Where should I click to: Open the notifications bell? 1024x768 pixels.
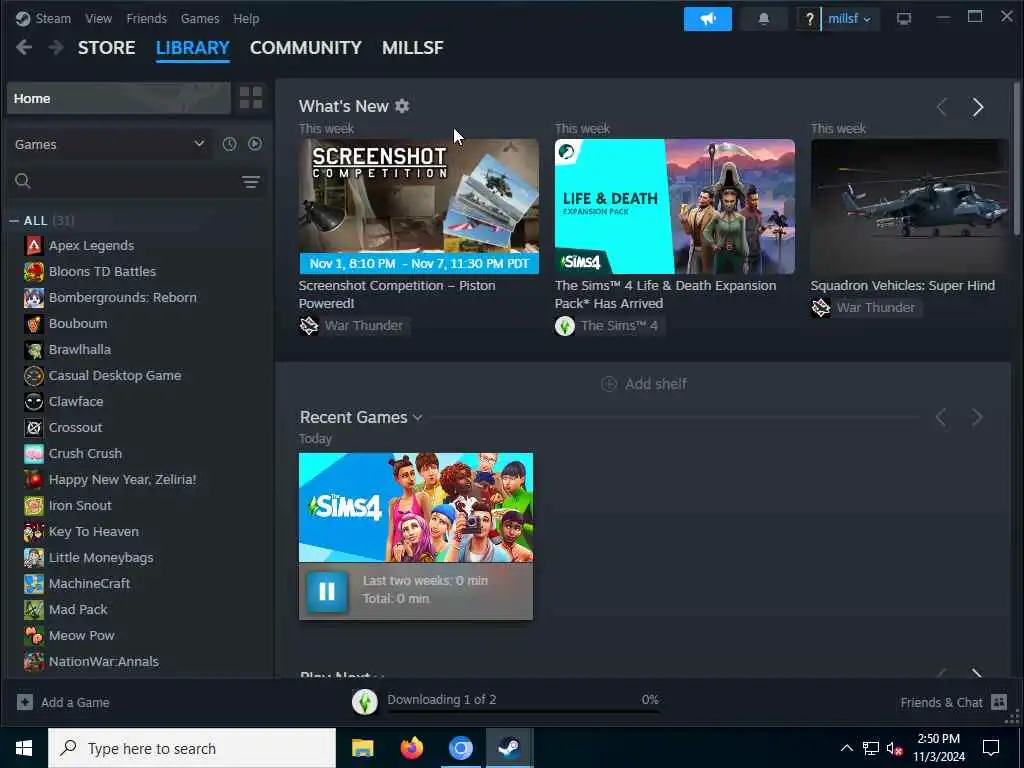click(763, 19)
